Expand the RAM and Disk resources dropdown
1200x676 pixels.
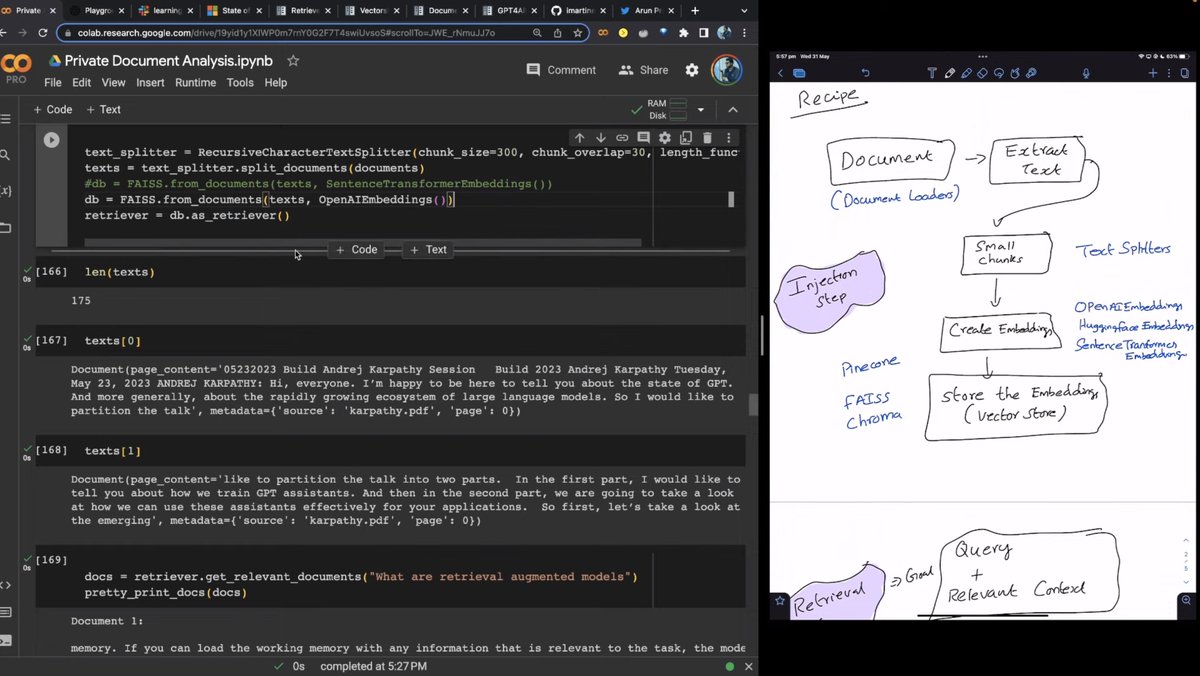[700, 110]
